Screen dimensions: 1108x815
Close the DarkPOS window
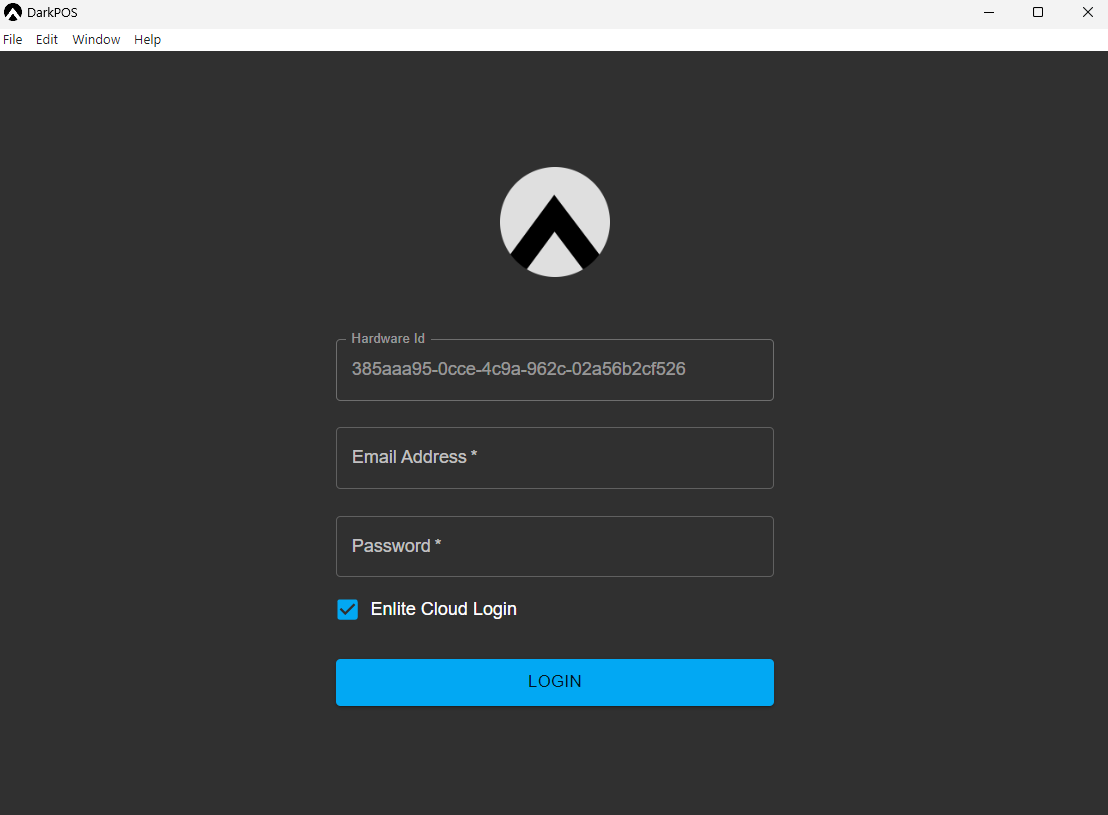point(1088,12)
